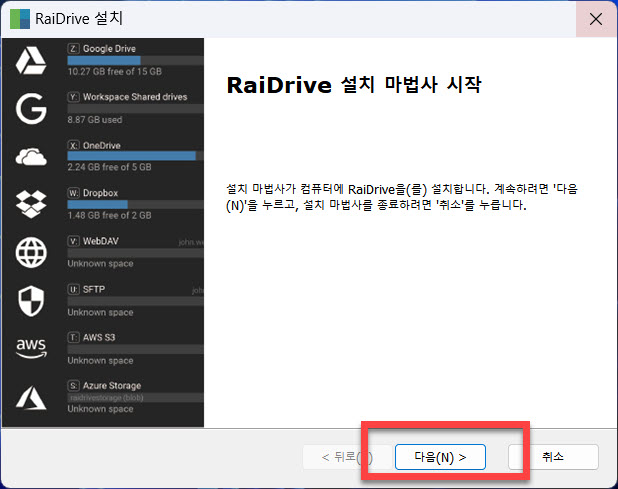Click '1.48 GB free of 2 GB' text

(x=109, y=216)
